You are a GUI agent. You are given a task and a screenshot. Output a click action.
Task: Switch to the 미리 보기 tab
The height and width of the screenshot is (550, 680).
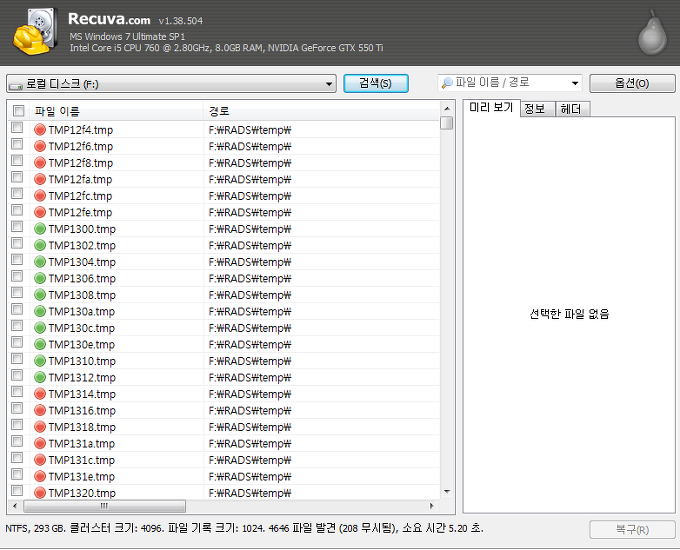(491, 108)
